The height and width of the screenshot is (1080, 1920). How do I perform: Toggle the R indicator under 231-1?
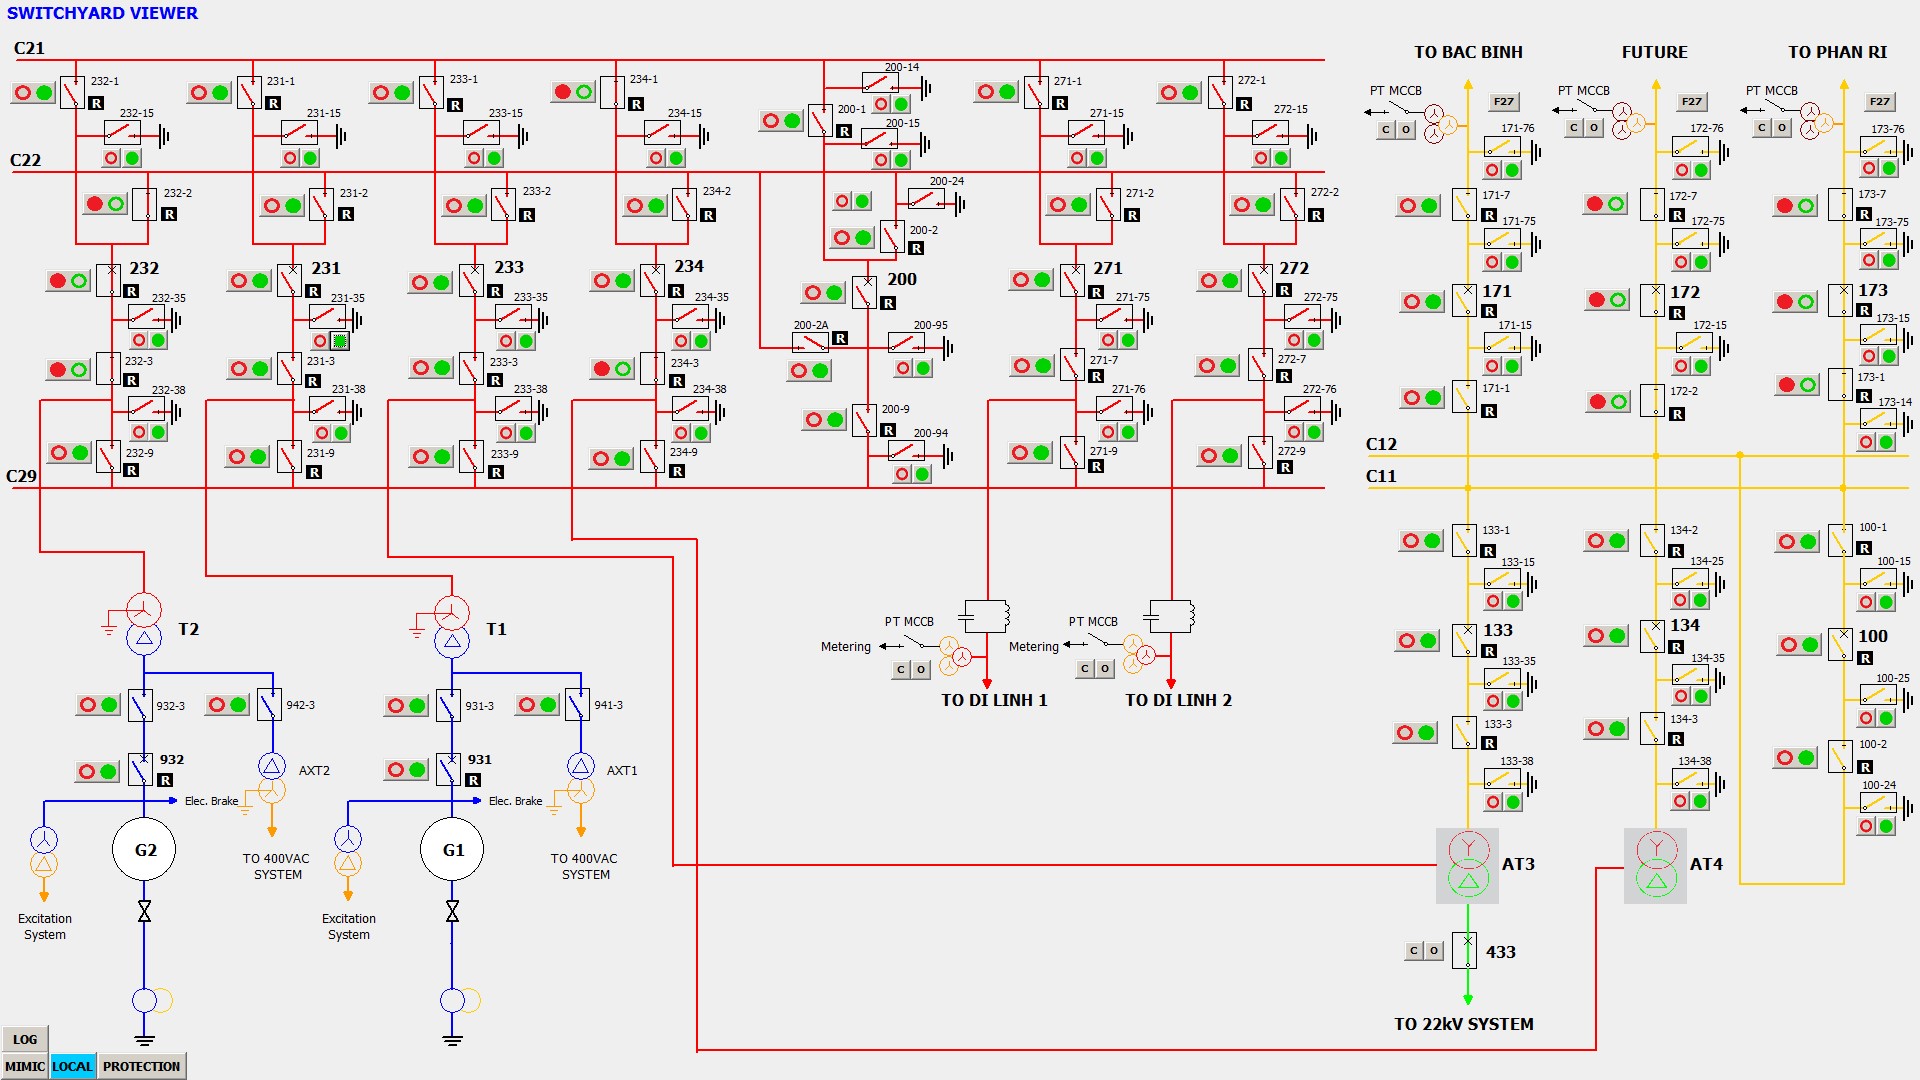[x=273, y=103]
